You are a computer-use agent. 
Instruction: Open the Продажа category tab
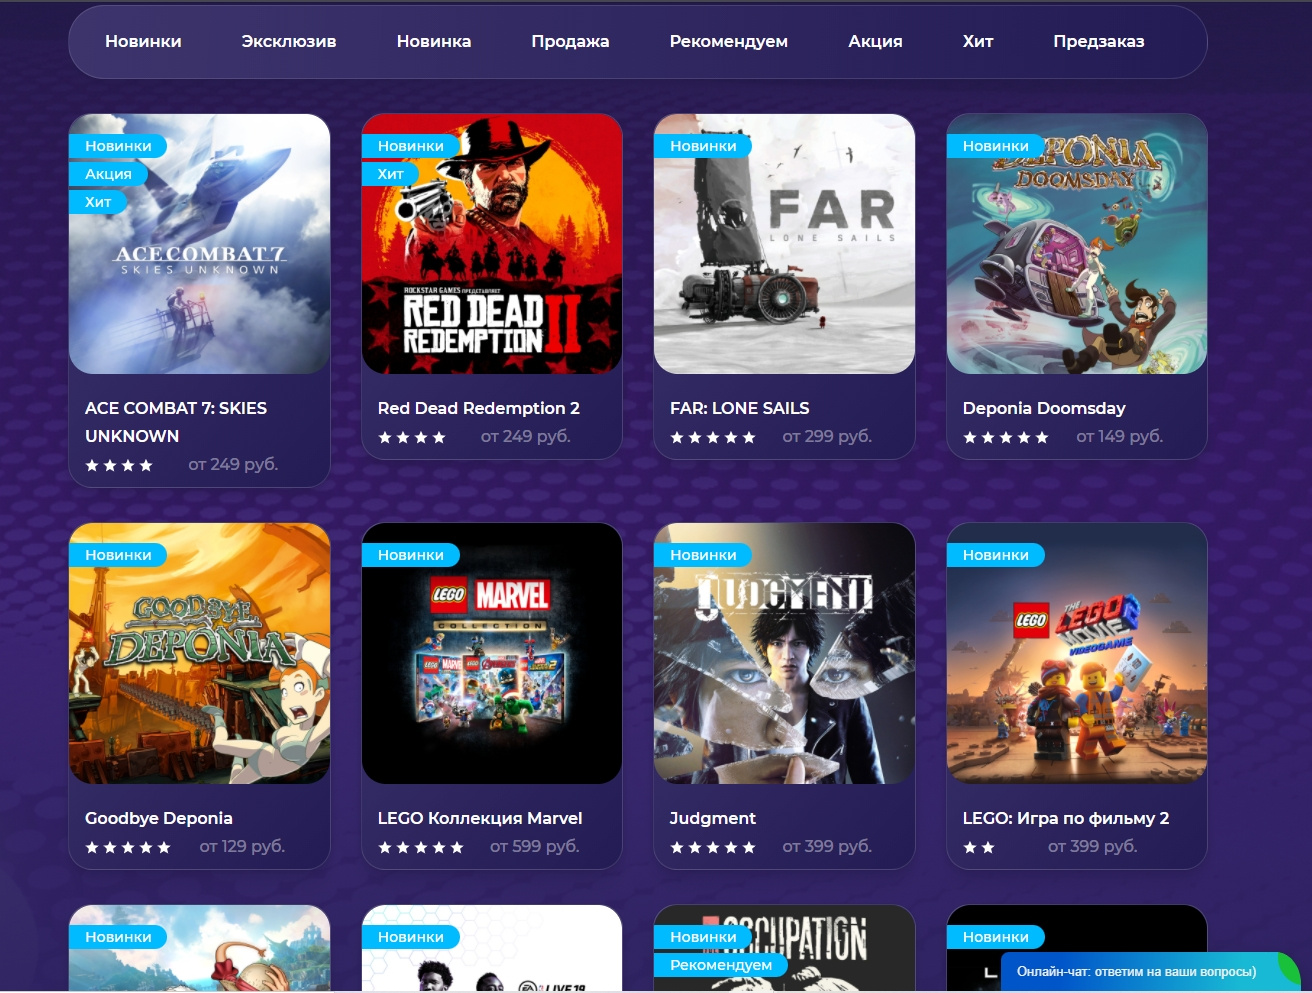coord(570,41)
